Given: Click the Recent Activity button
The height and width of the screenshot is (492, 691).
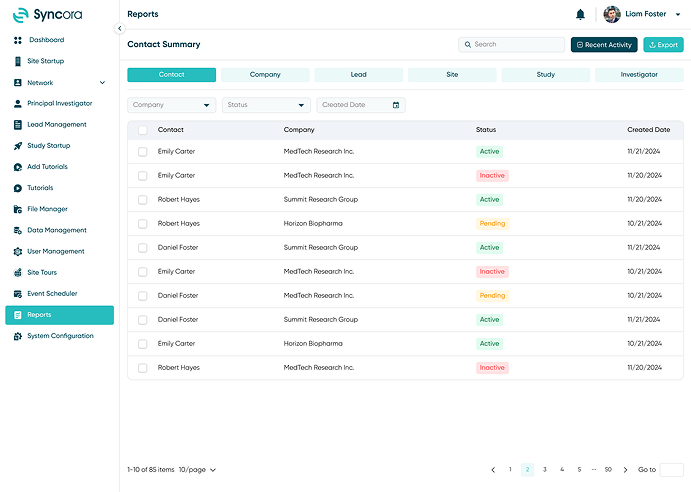Looking at the screenshot, I should click(x=604, y=45).
